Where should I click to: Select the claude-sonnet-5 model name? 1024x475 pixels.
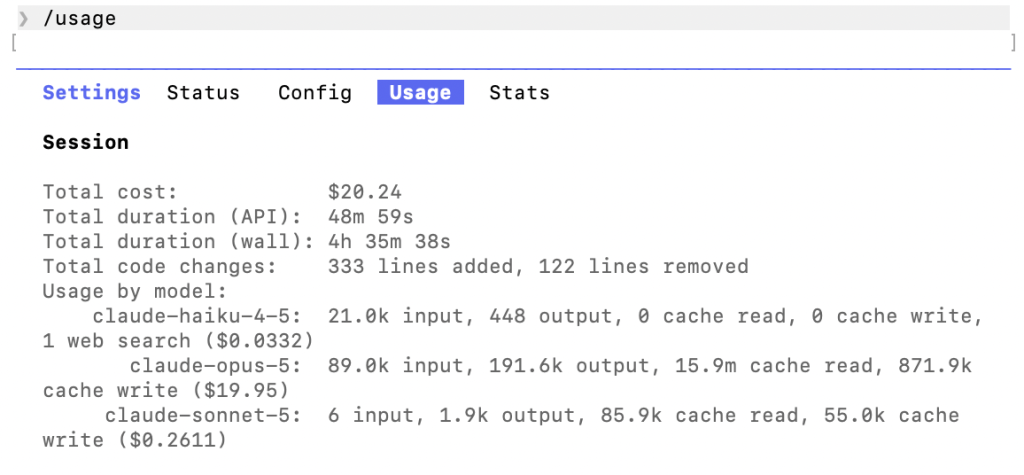pos(203,416)
